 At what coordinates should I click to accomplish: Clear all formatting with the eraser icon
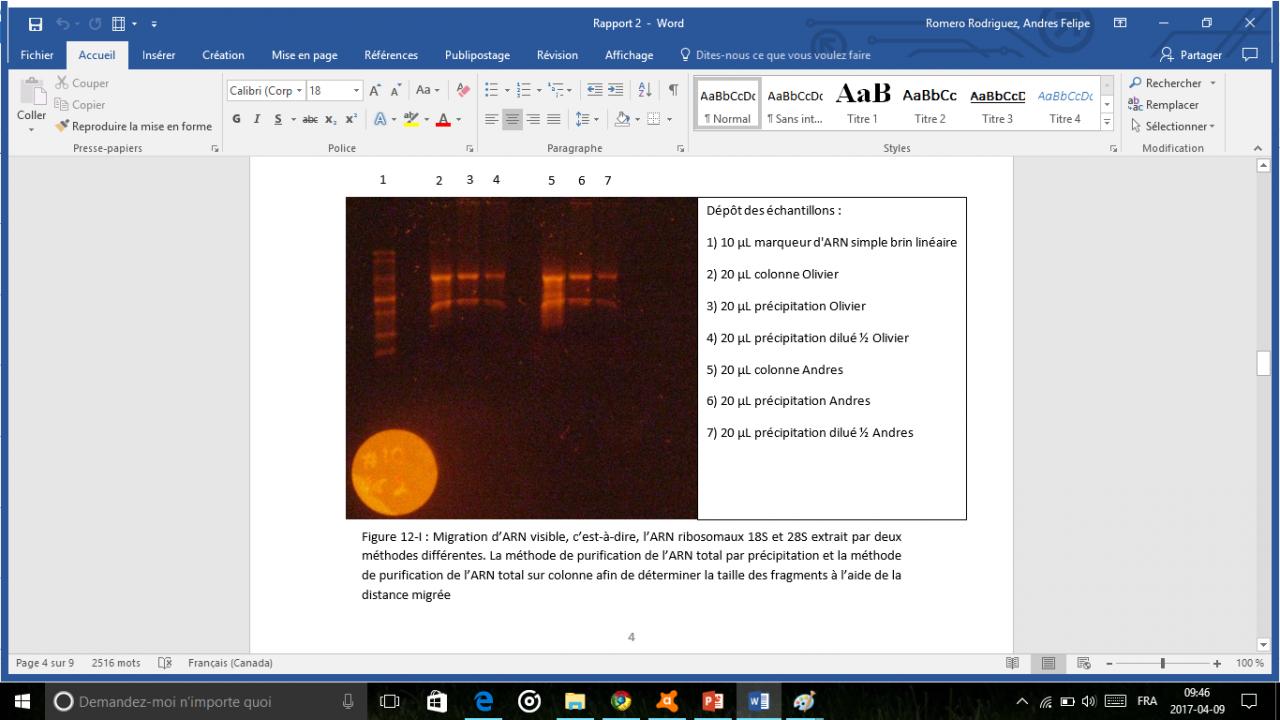462,90
